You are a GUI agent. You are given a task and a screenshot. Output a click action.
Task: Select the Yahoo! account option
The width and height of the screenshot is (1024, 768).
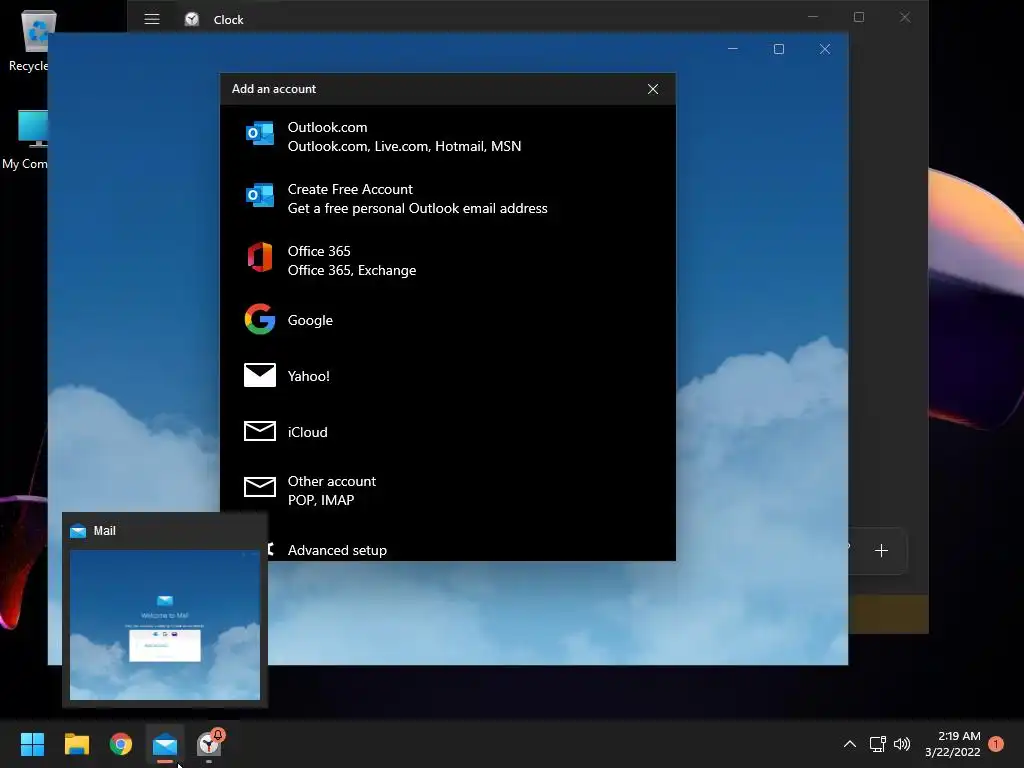(448, 376)
